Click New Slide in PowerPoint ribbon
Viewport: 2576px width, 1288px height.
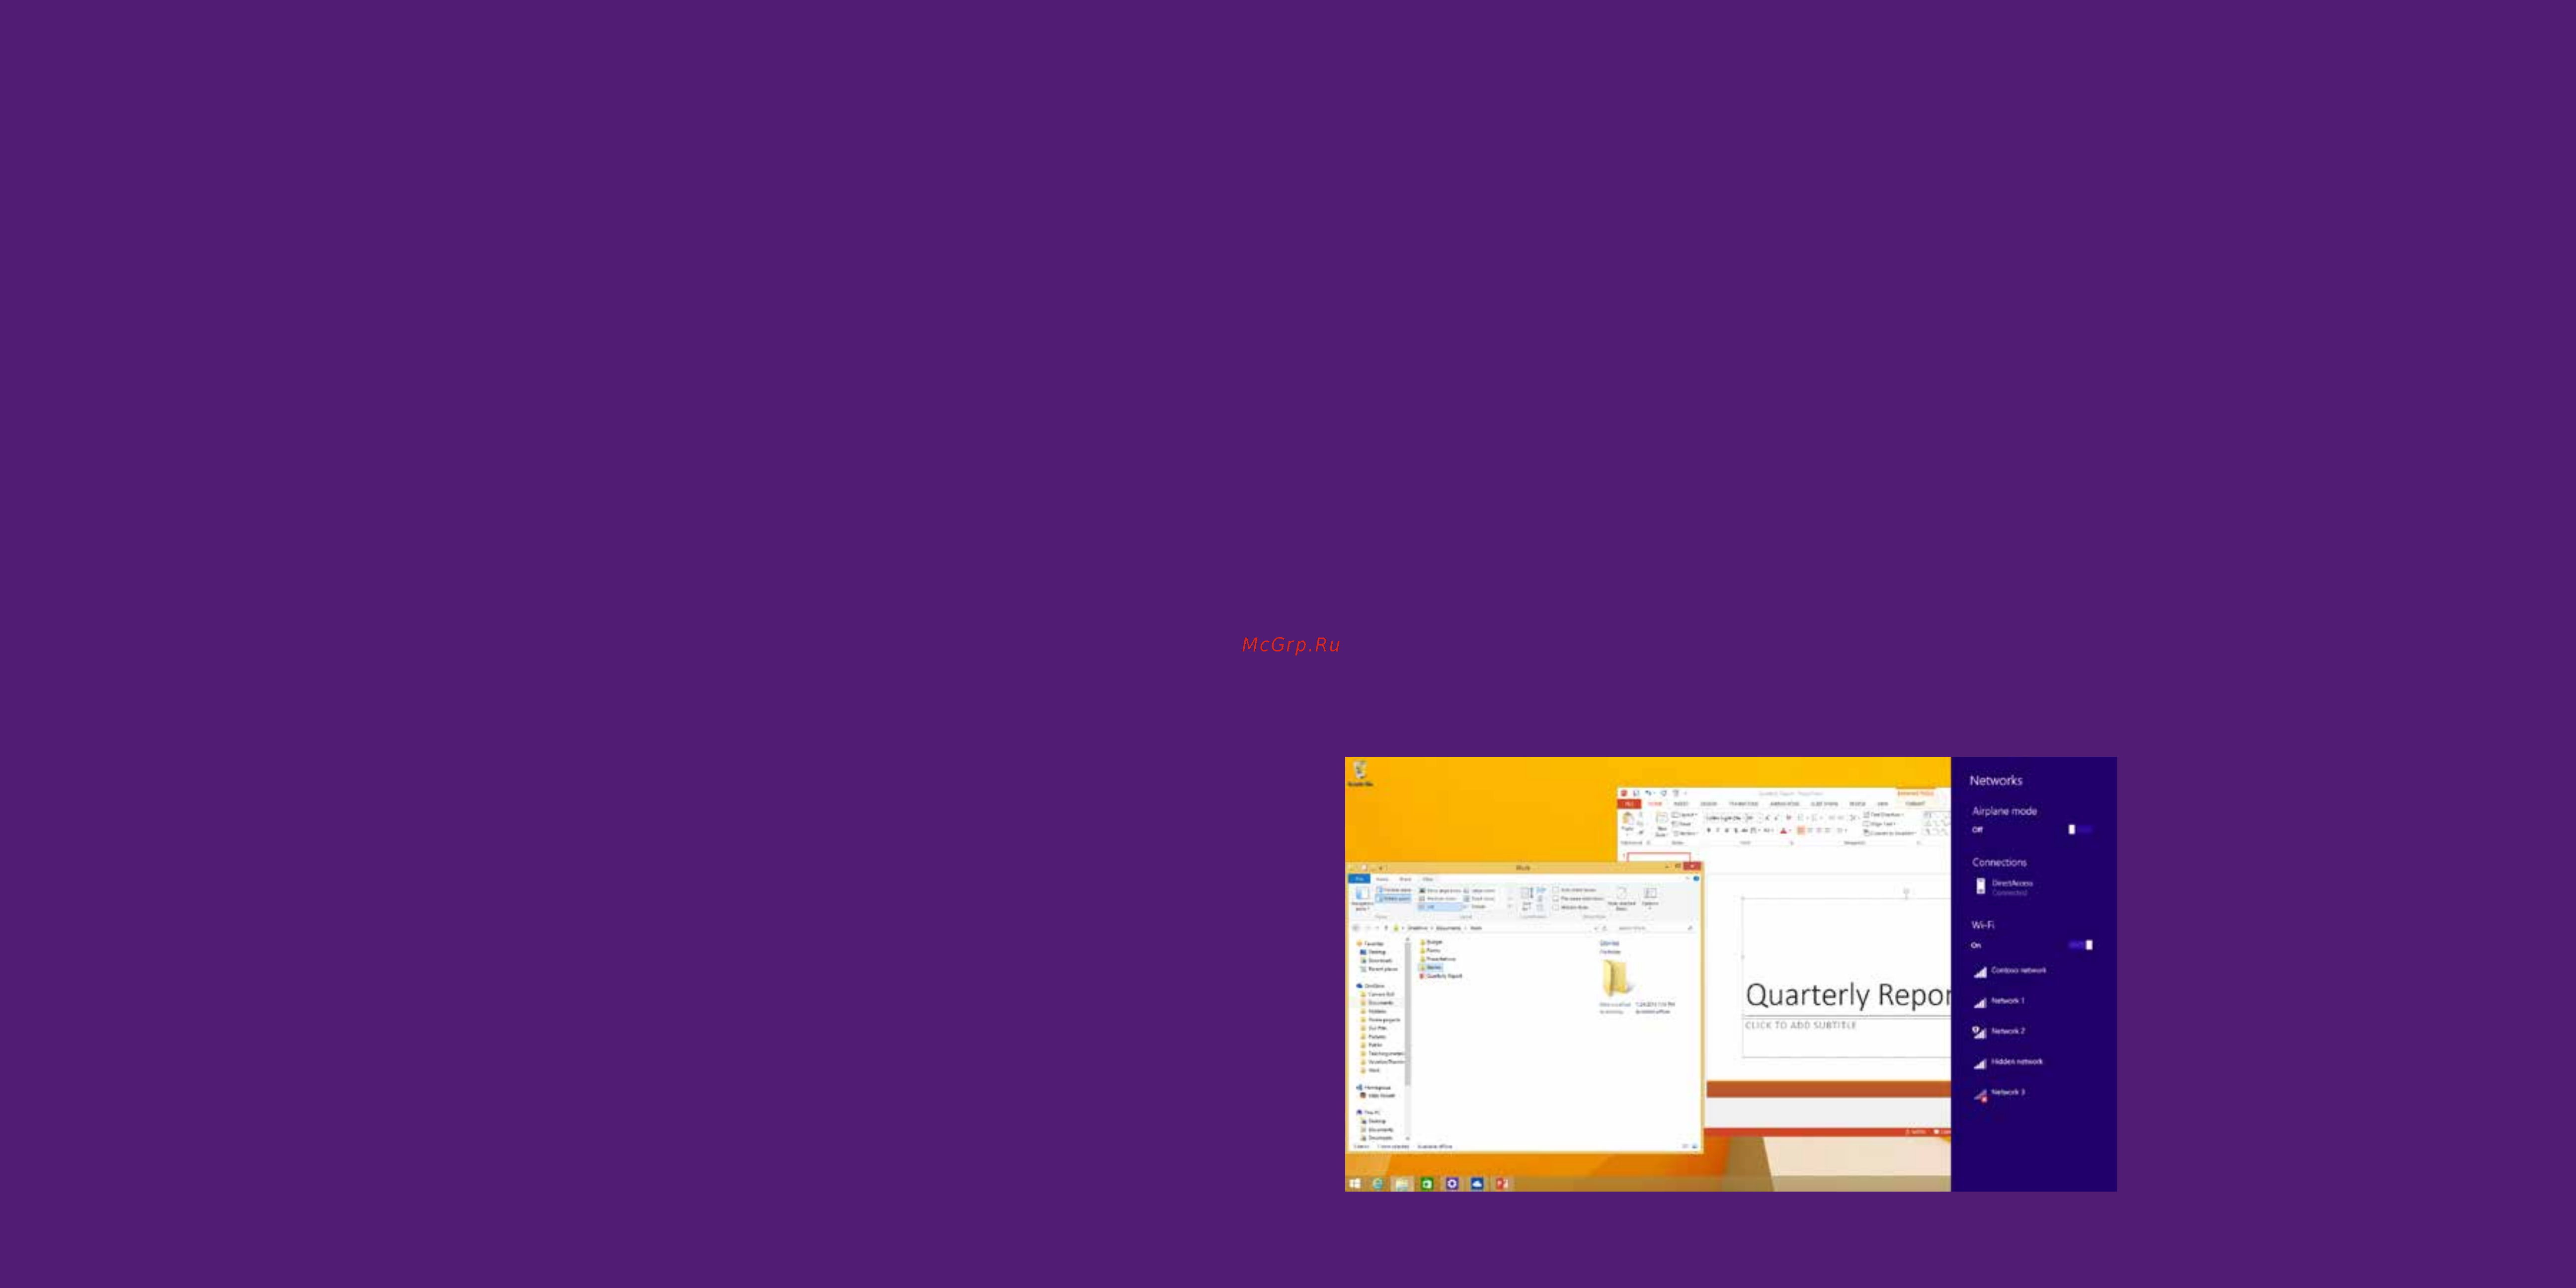pos(1662,825)
